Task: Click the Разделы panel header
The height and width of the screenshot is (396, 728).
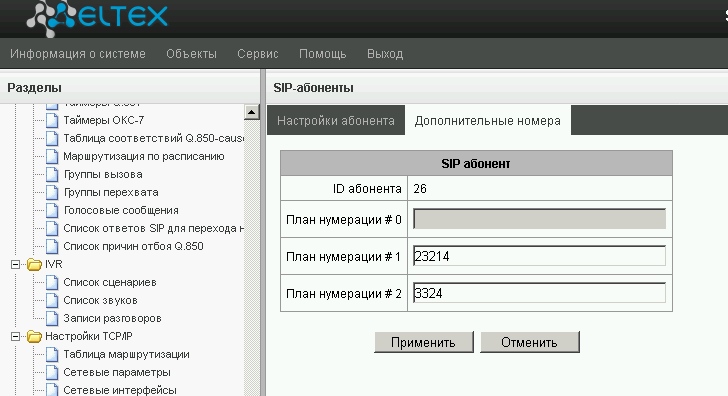Action: tap(34, 88)
